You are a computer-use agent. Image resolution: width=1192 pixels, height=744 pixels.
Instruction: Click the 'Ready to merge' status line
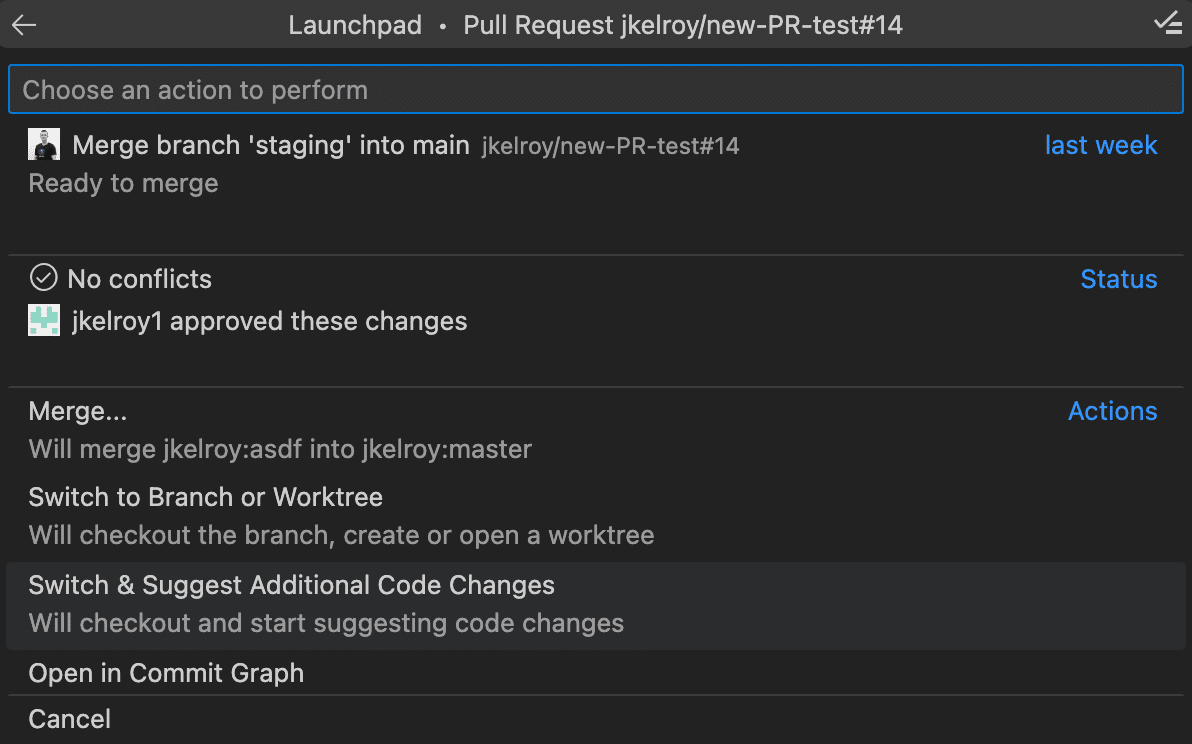click(123, 183)
